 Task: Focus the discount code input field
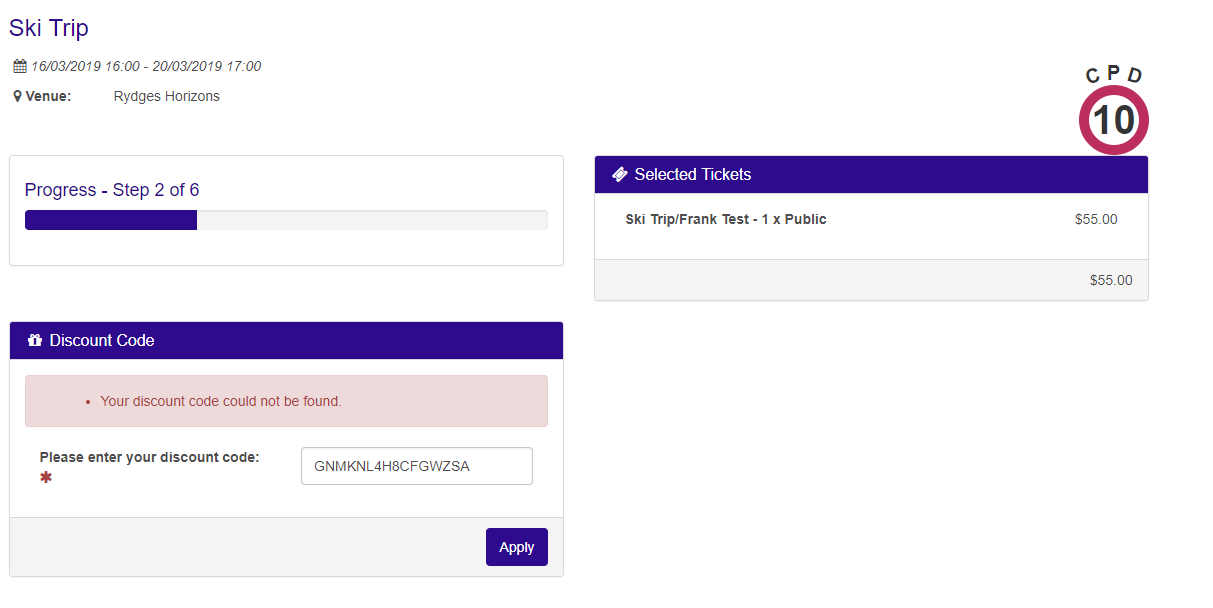416,466
